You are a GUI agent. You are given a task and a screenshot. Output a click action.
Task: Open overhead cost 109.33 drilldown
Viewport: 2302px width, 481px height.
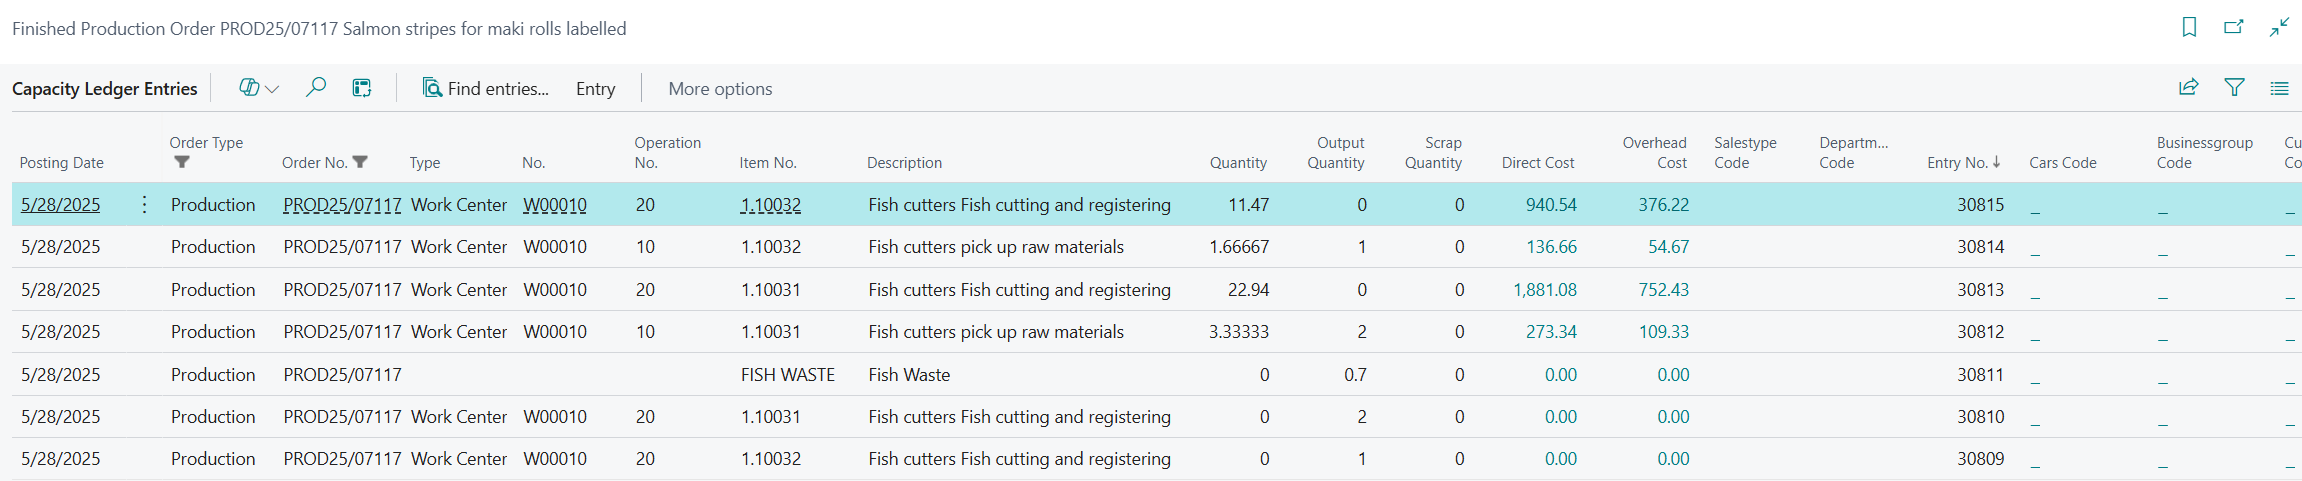point(1663,331)
